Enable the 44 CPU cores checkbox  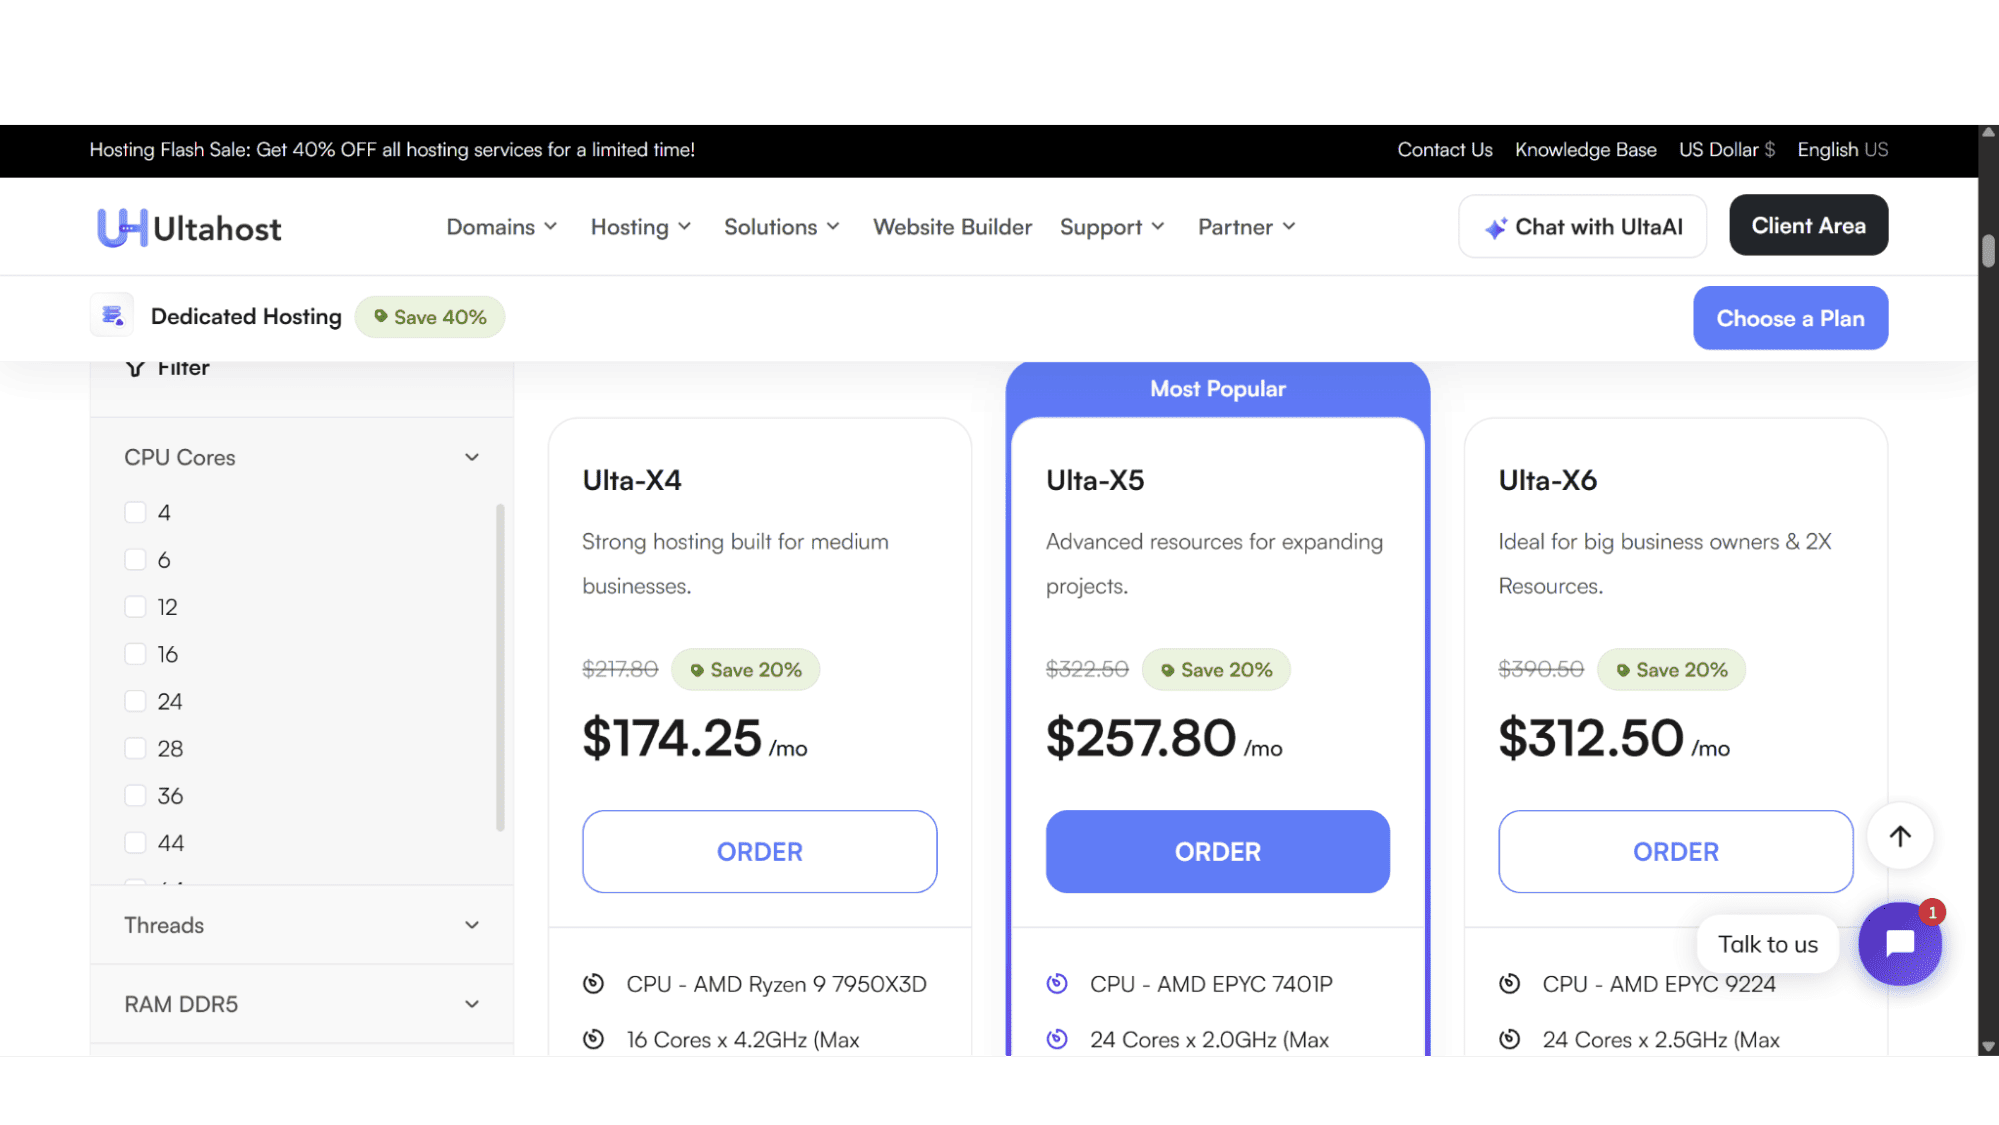click(x=135, y=843)
